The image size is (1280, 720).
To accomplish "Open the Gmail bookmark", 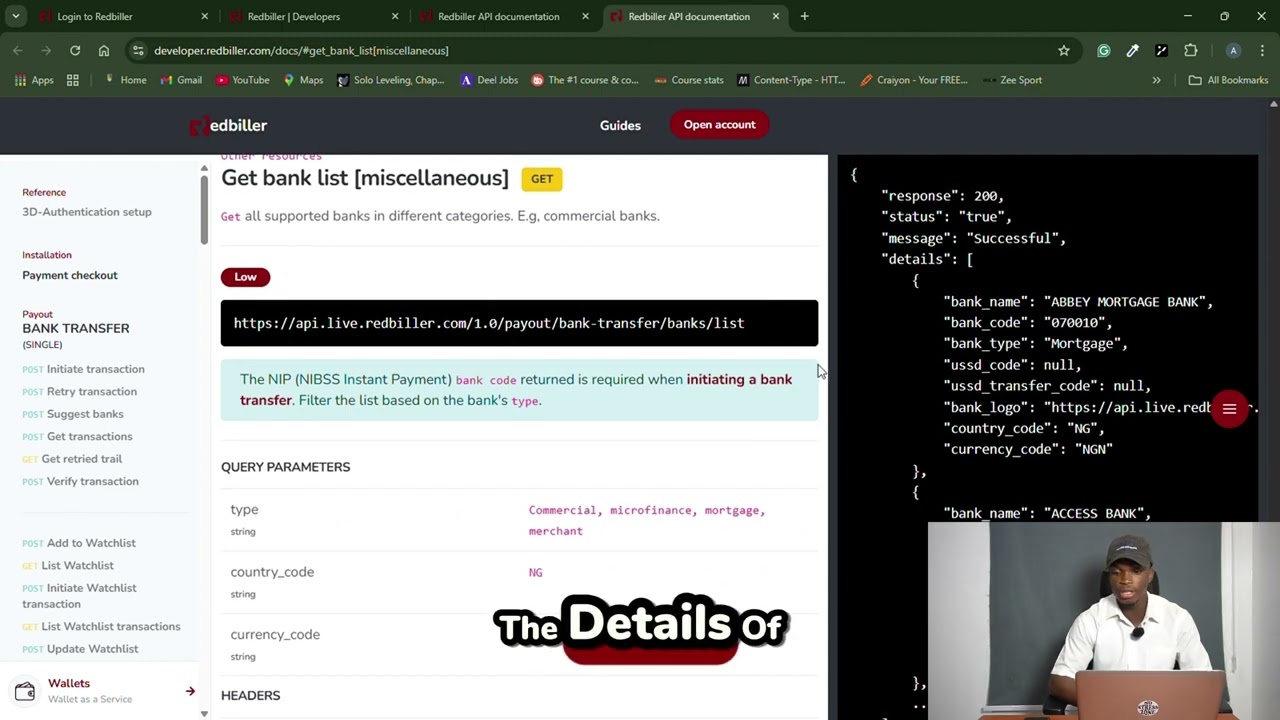I will pyautogui.click(x=179, y=80).
